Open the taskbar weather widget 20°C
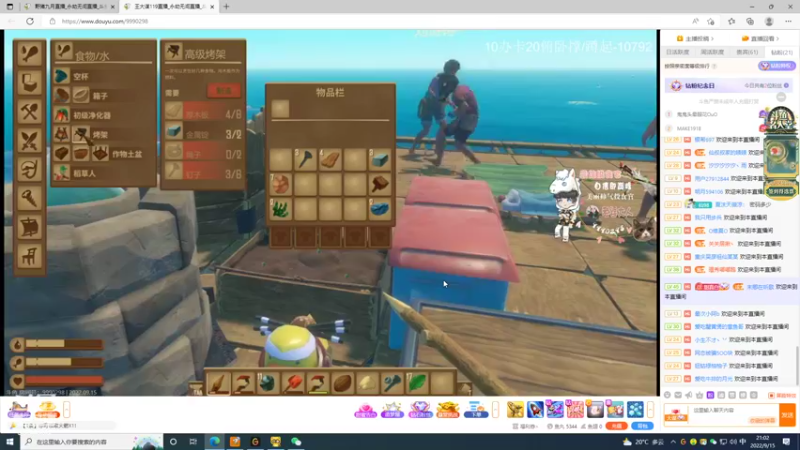The height and width of the screenshot is (450, 800). (x=643, y=442)
